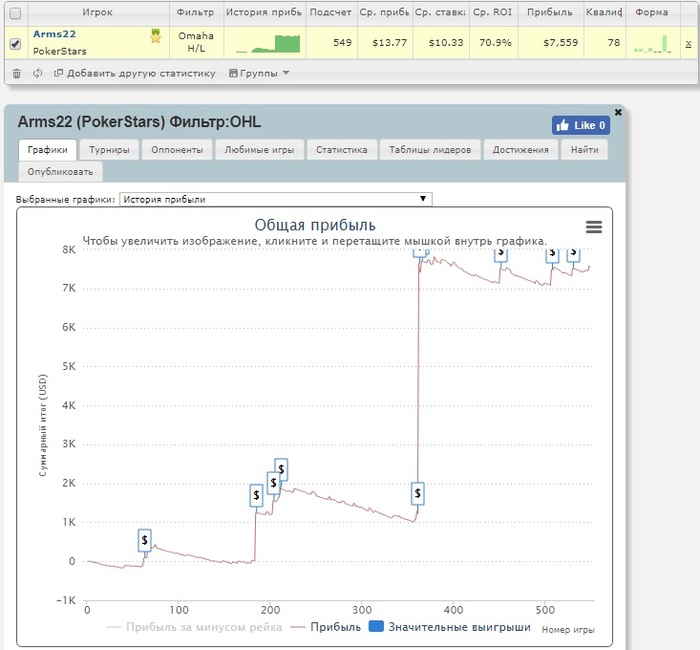700x650 pixels.
Task: Click the PokerStars label under Arms22
Action: click(60, 51)
